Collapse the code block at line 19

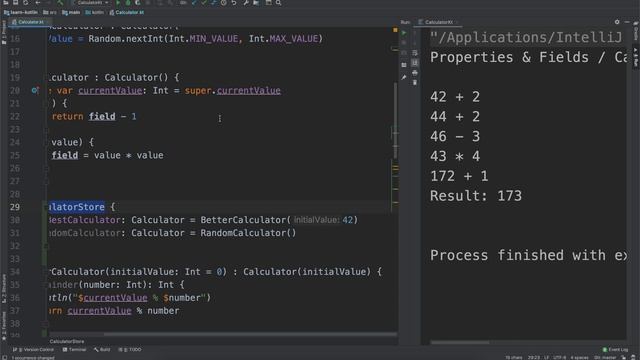pyautogui.click(x=46, y=78)
